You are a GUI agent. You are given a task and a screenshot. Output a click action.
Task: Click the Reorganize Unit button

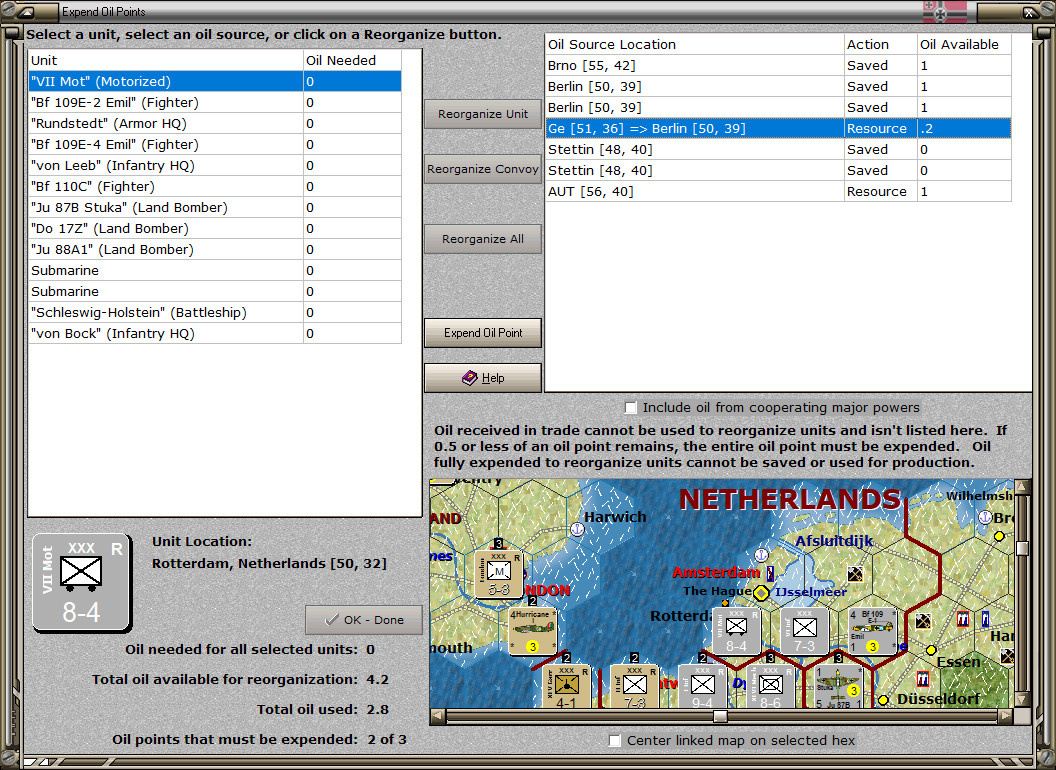pyautogui.click(x=483, y=114)
